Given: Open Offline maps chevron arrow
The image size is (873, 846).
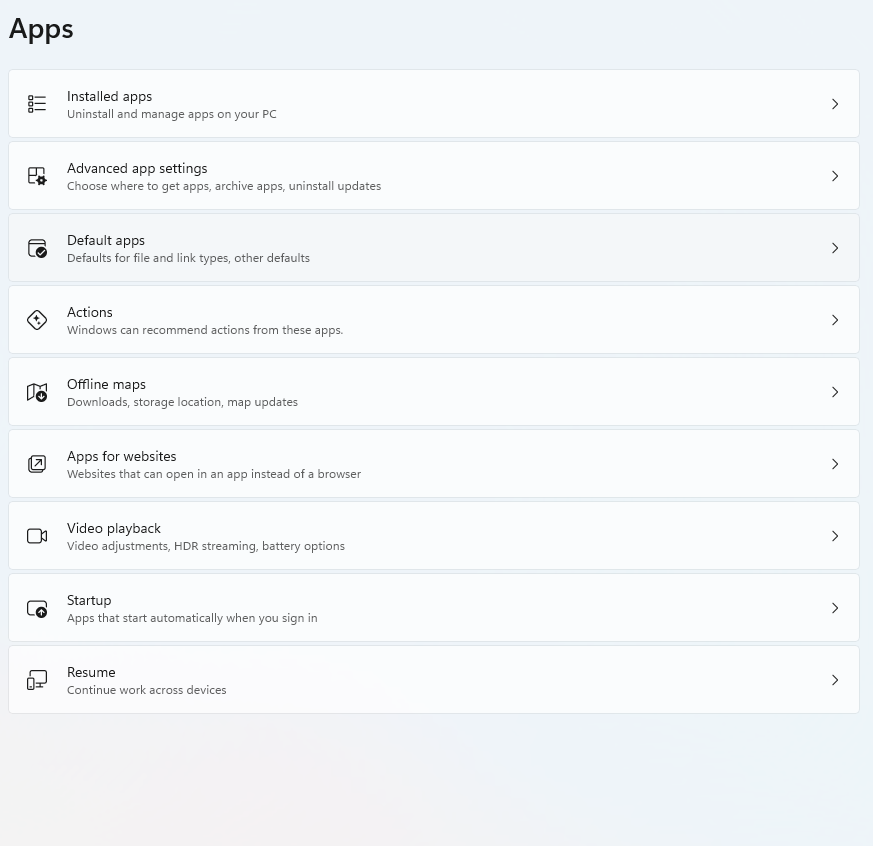Looking at the screenshot, I should pyautogui.click(x=835, y=392).
